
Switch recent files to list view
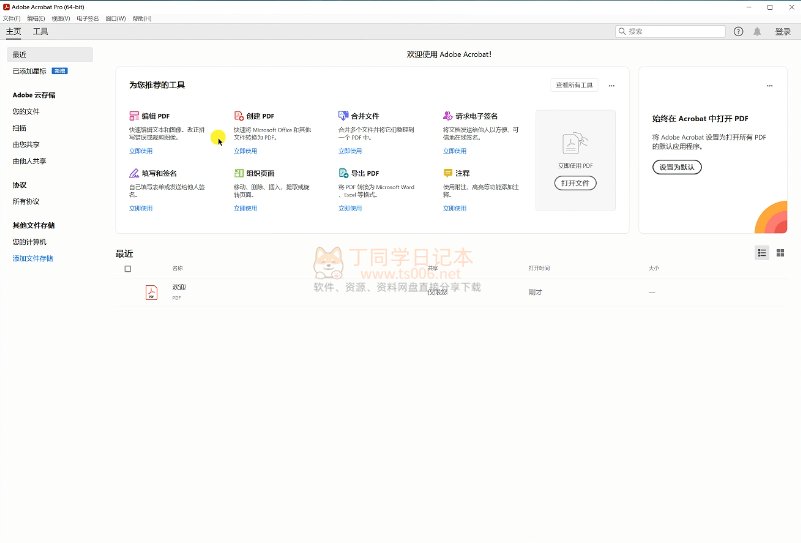click(x=762, y=253)
